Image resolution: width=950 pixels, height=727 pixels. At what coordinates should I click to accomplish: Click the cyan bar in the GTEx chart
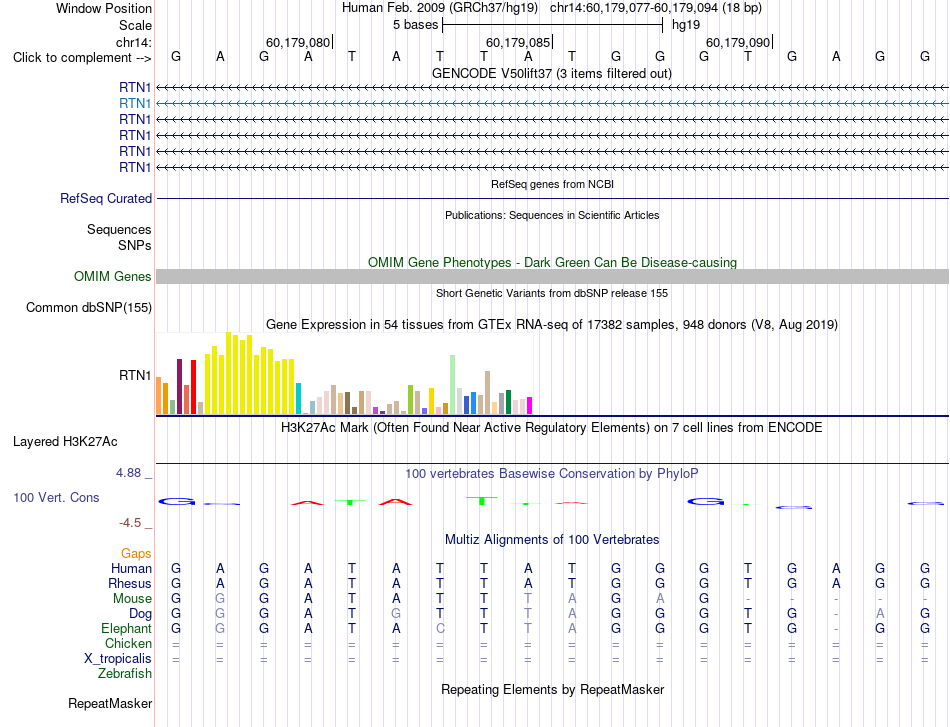click(x=299, y=399)
